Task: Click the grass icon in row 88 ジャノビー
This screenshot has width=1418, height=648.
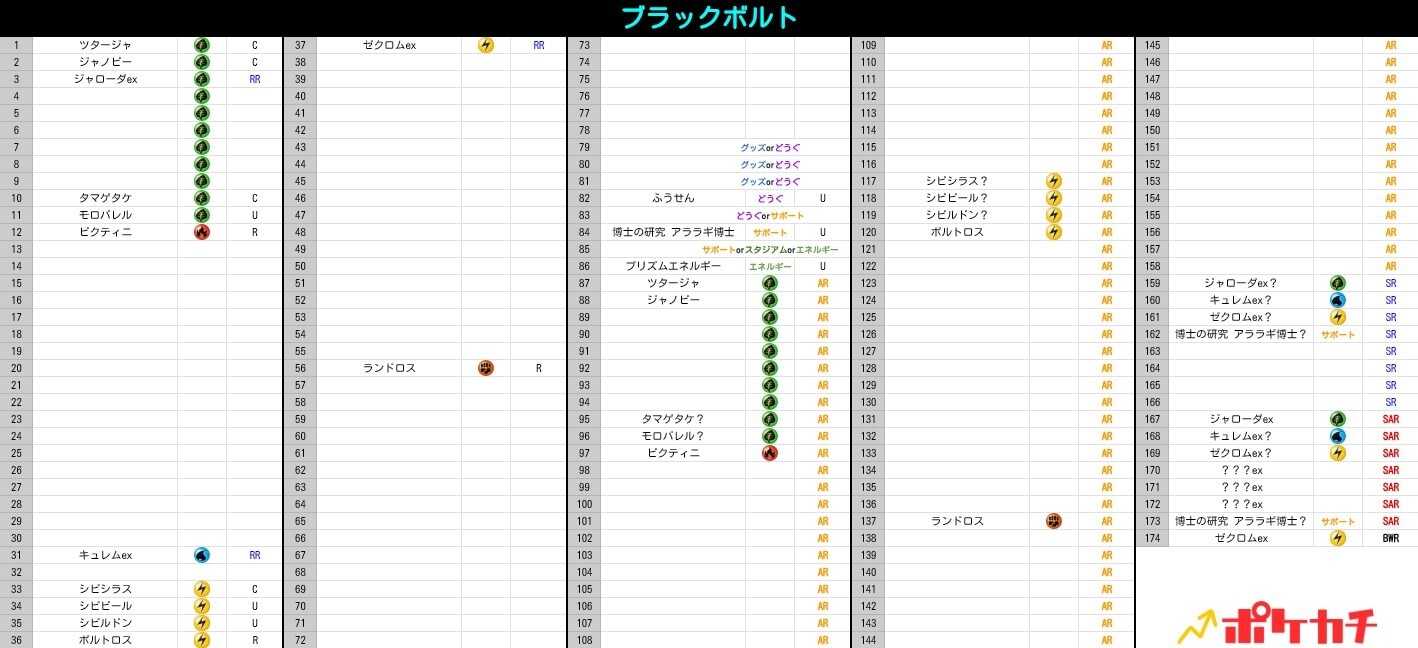Action: click(770, 300)
